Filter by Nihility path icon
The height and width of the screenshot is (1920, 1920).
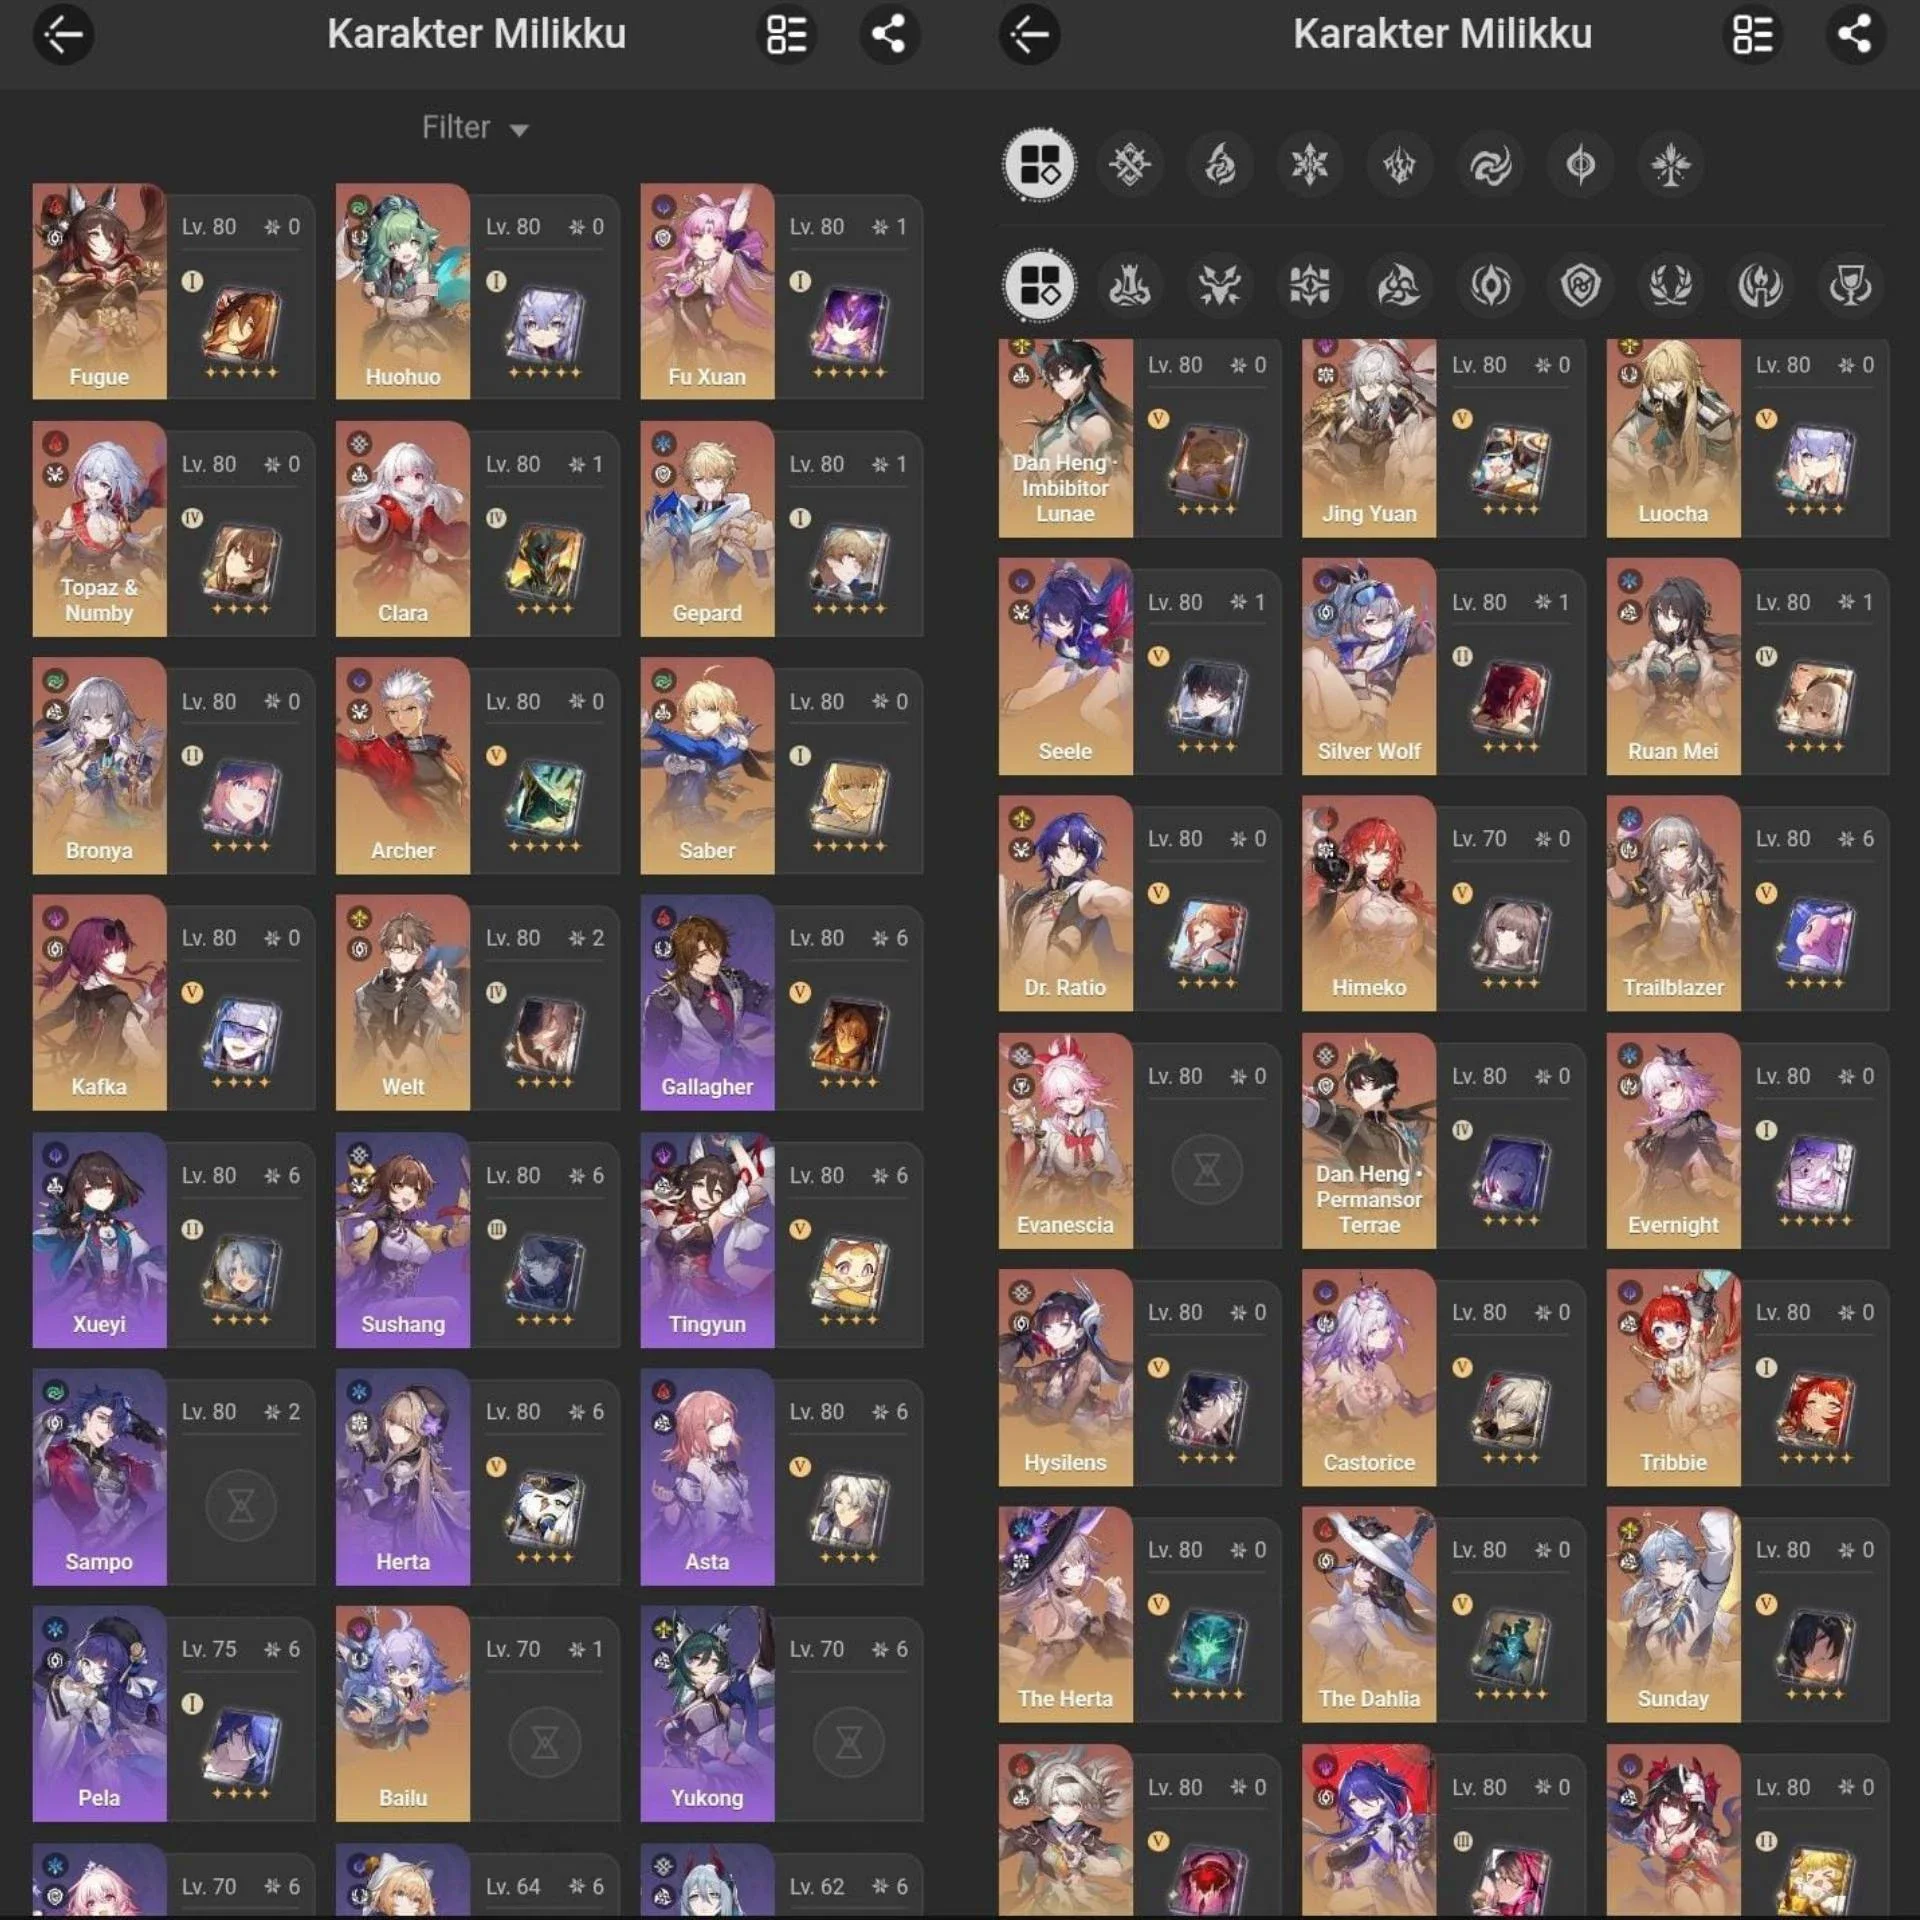click(1490, 286)
